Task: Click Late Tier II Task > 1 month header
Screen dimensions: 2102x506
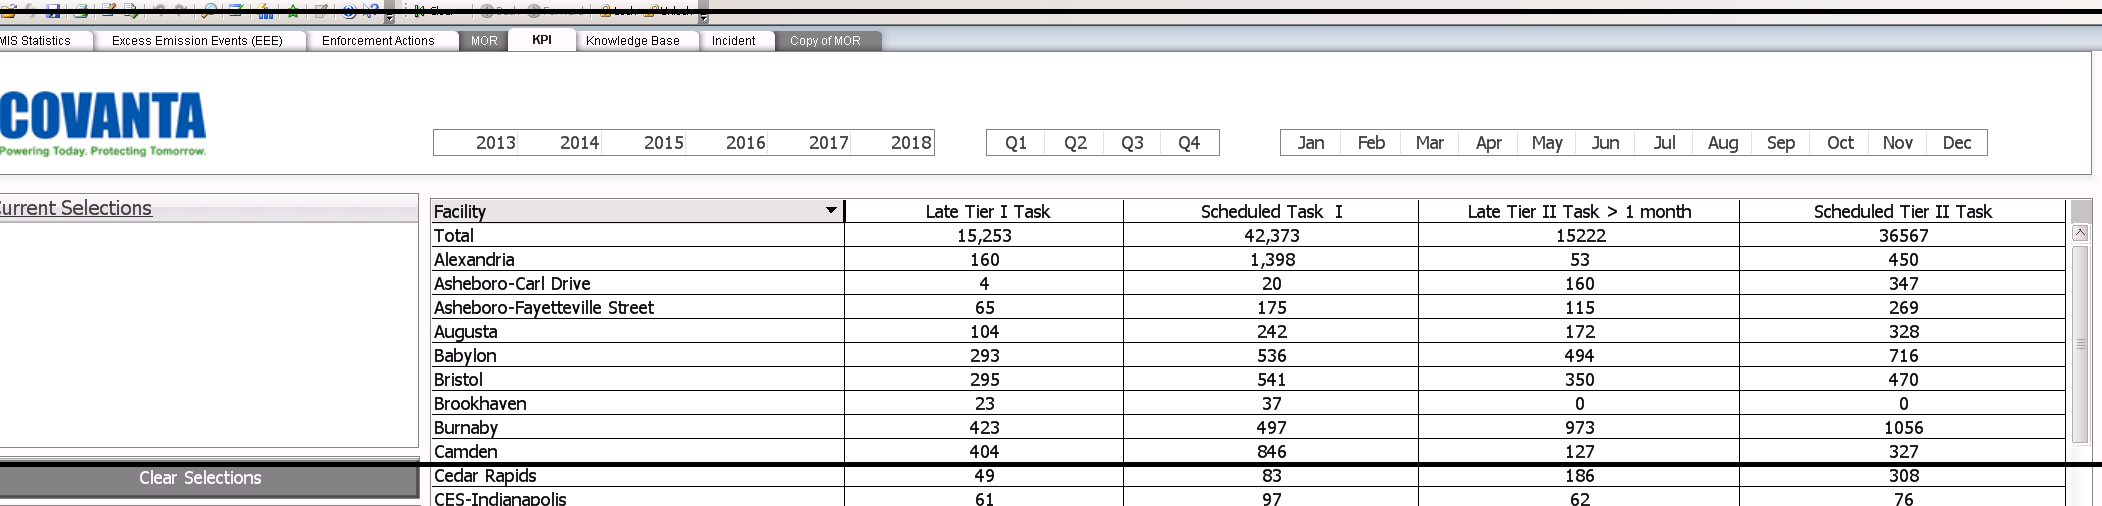Action: pyautogui.click(x=1579, y=211)
